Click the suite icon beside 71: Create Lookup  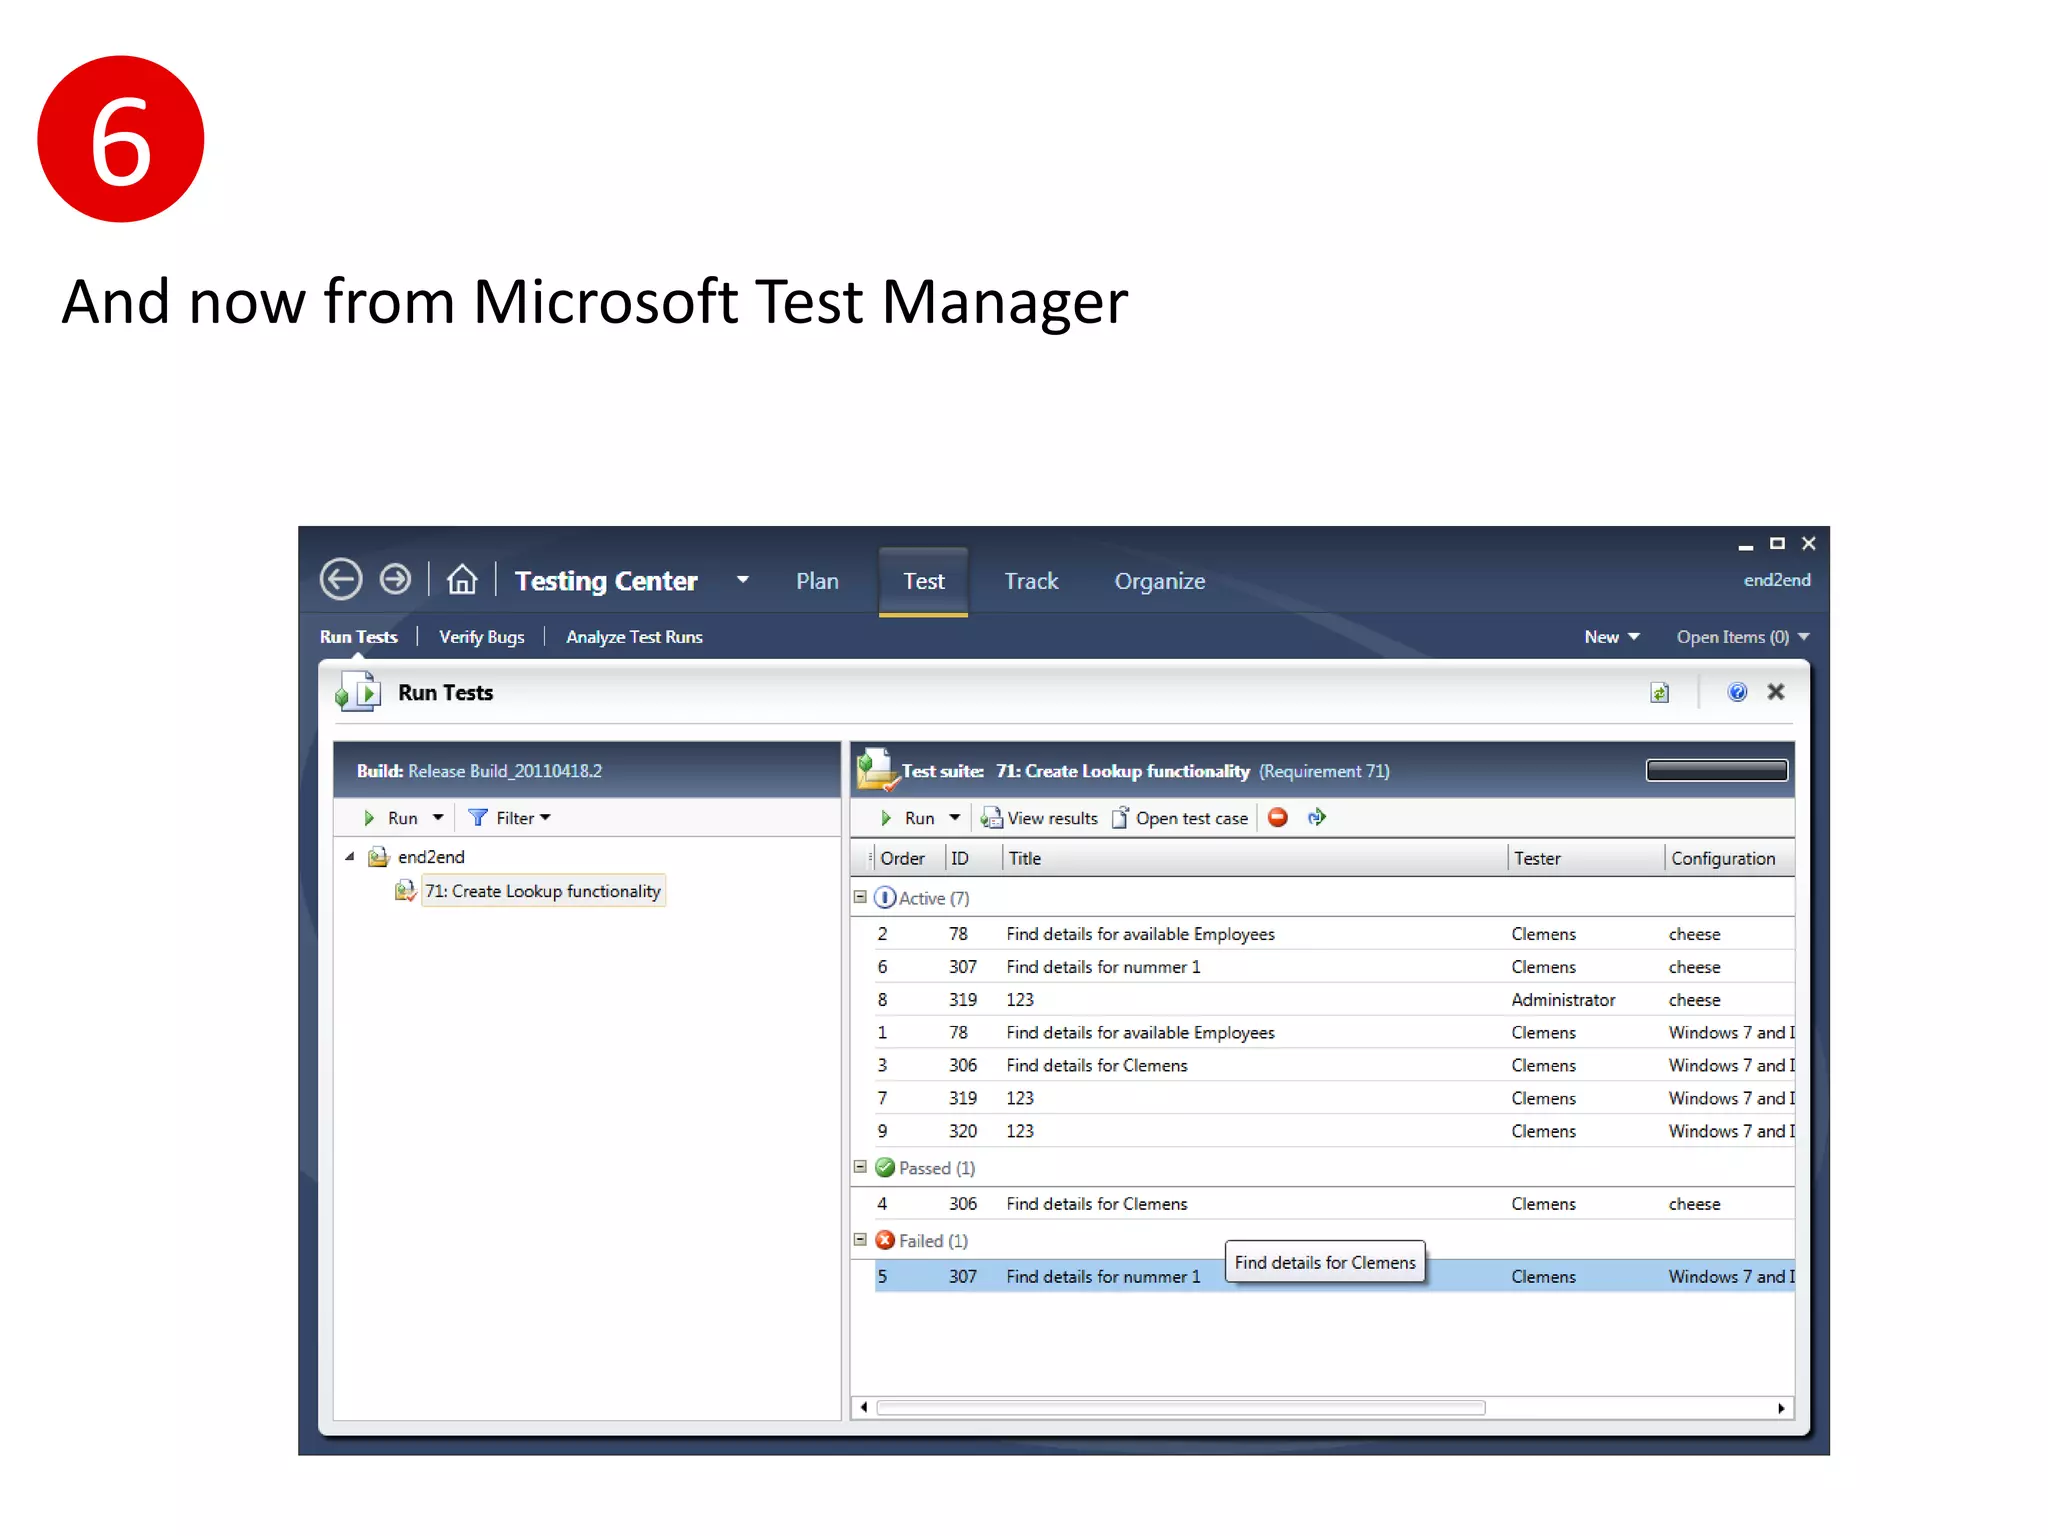point(405,890)
